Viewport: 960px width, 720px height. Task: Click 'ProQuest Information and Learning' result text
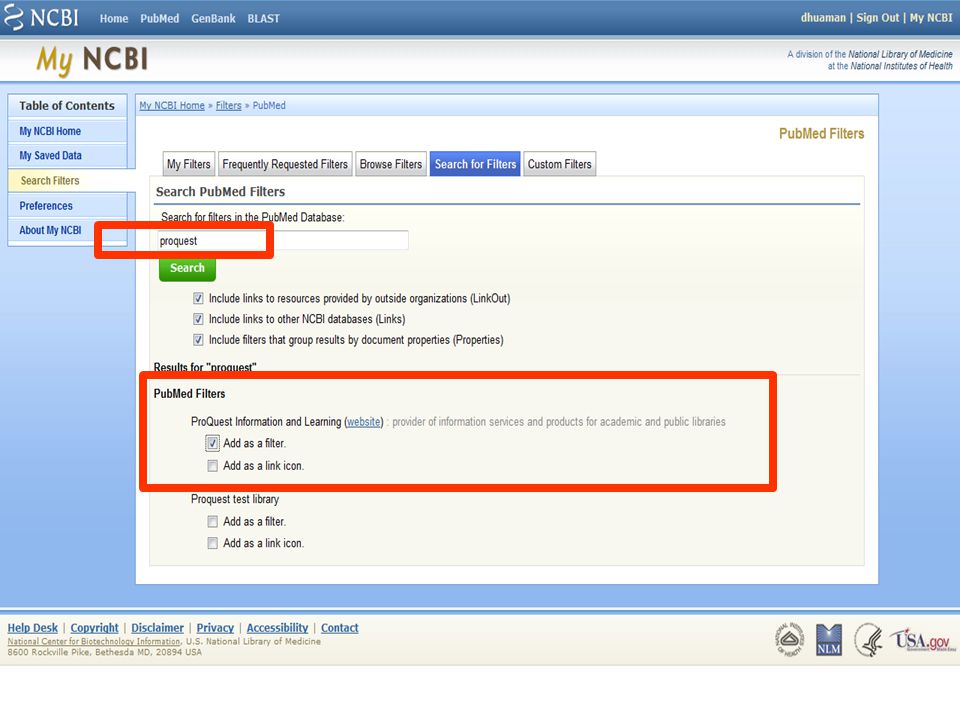tap(266, 422)
